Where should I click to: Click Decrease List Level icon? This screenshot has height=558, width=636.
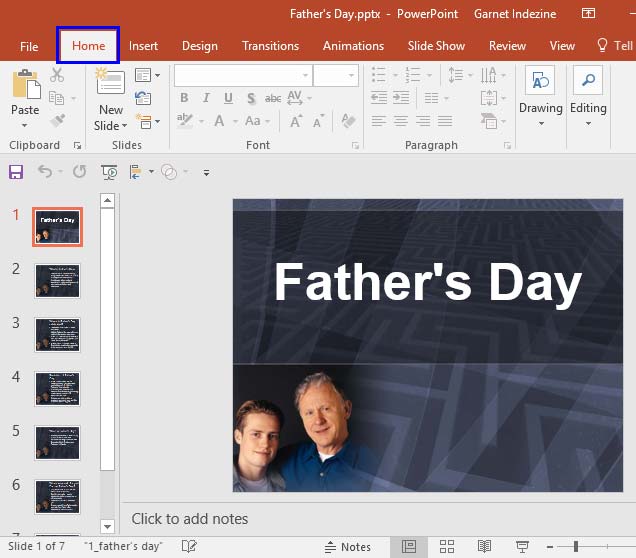[379, 98]
